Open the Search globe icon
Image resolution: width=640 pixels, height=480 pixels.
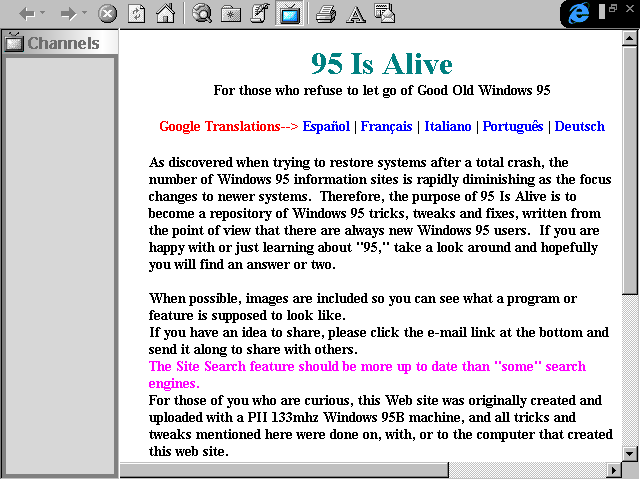pos(202,13)
